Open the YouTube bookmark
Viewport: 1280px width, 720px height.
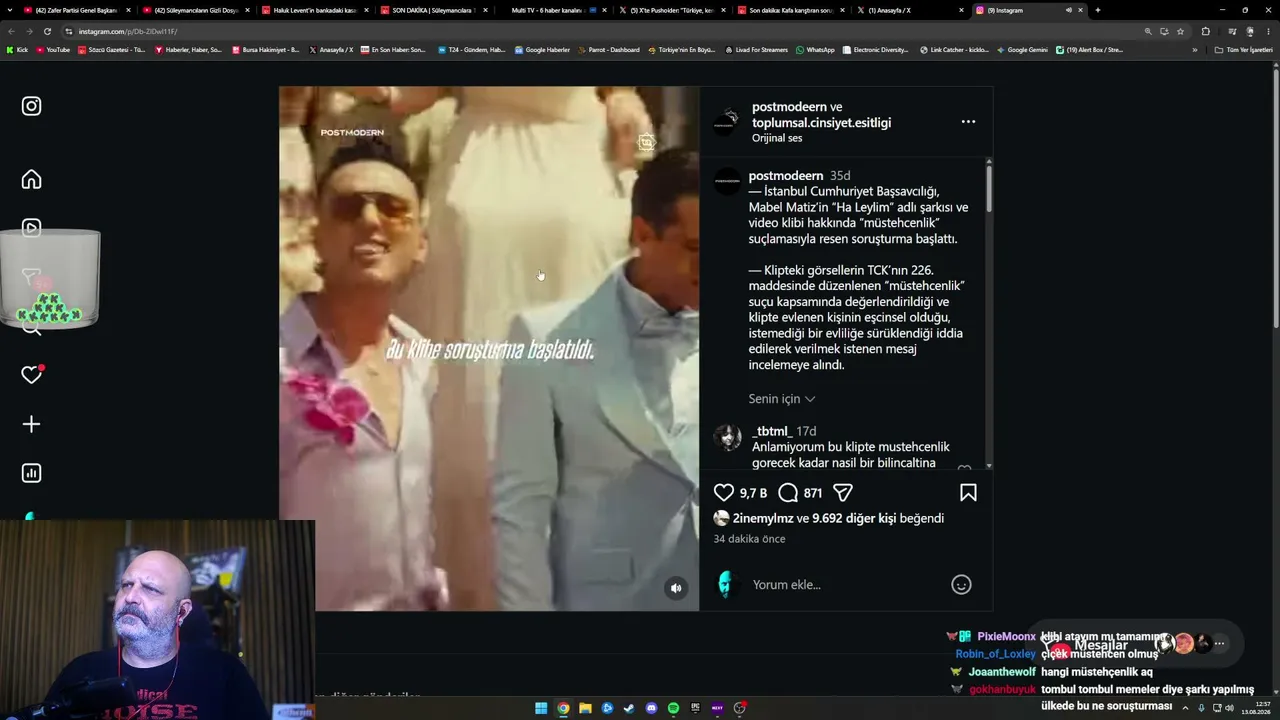click(53, 50)
